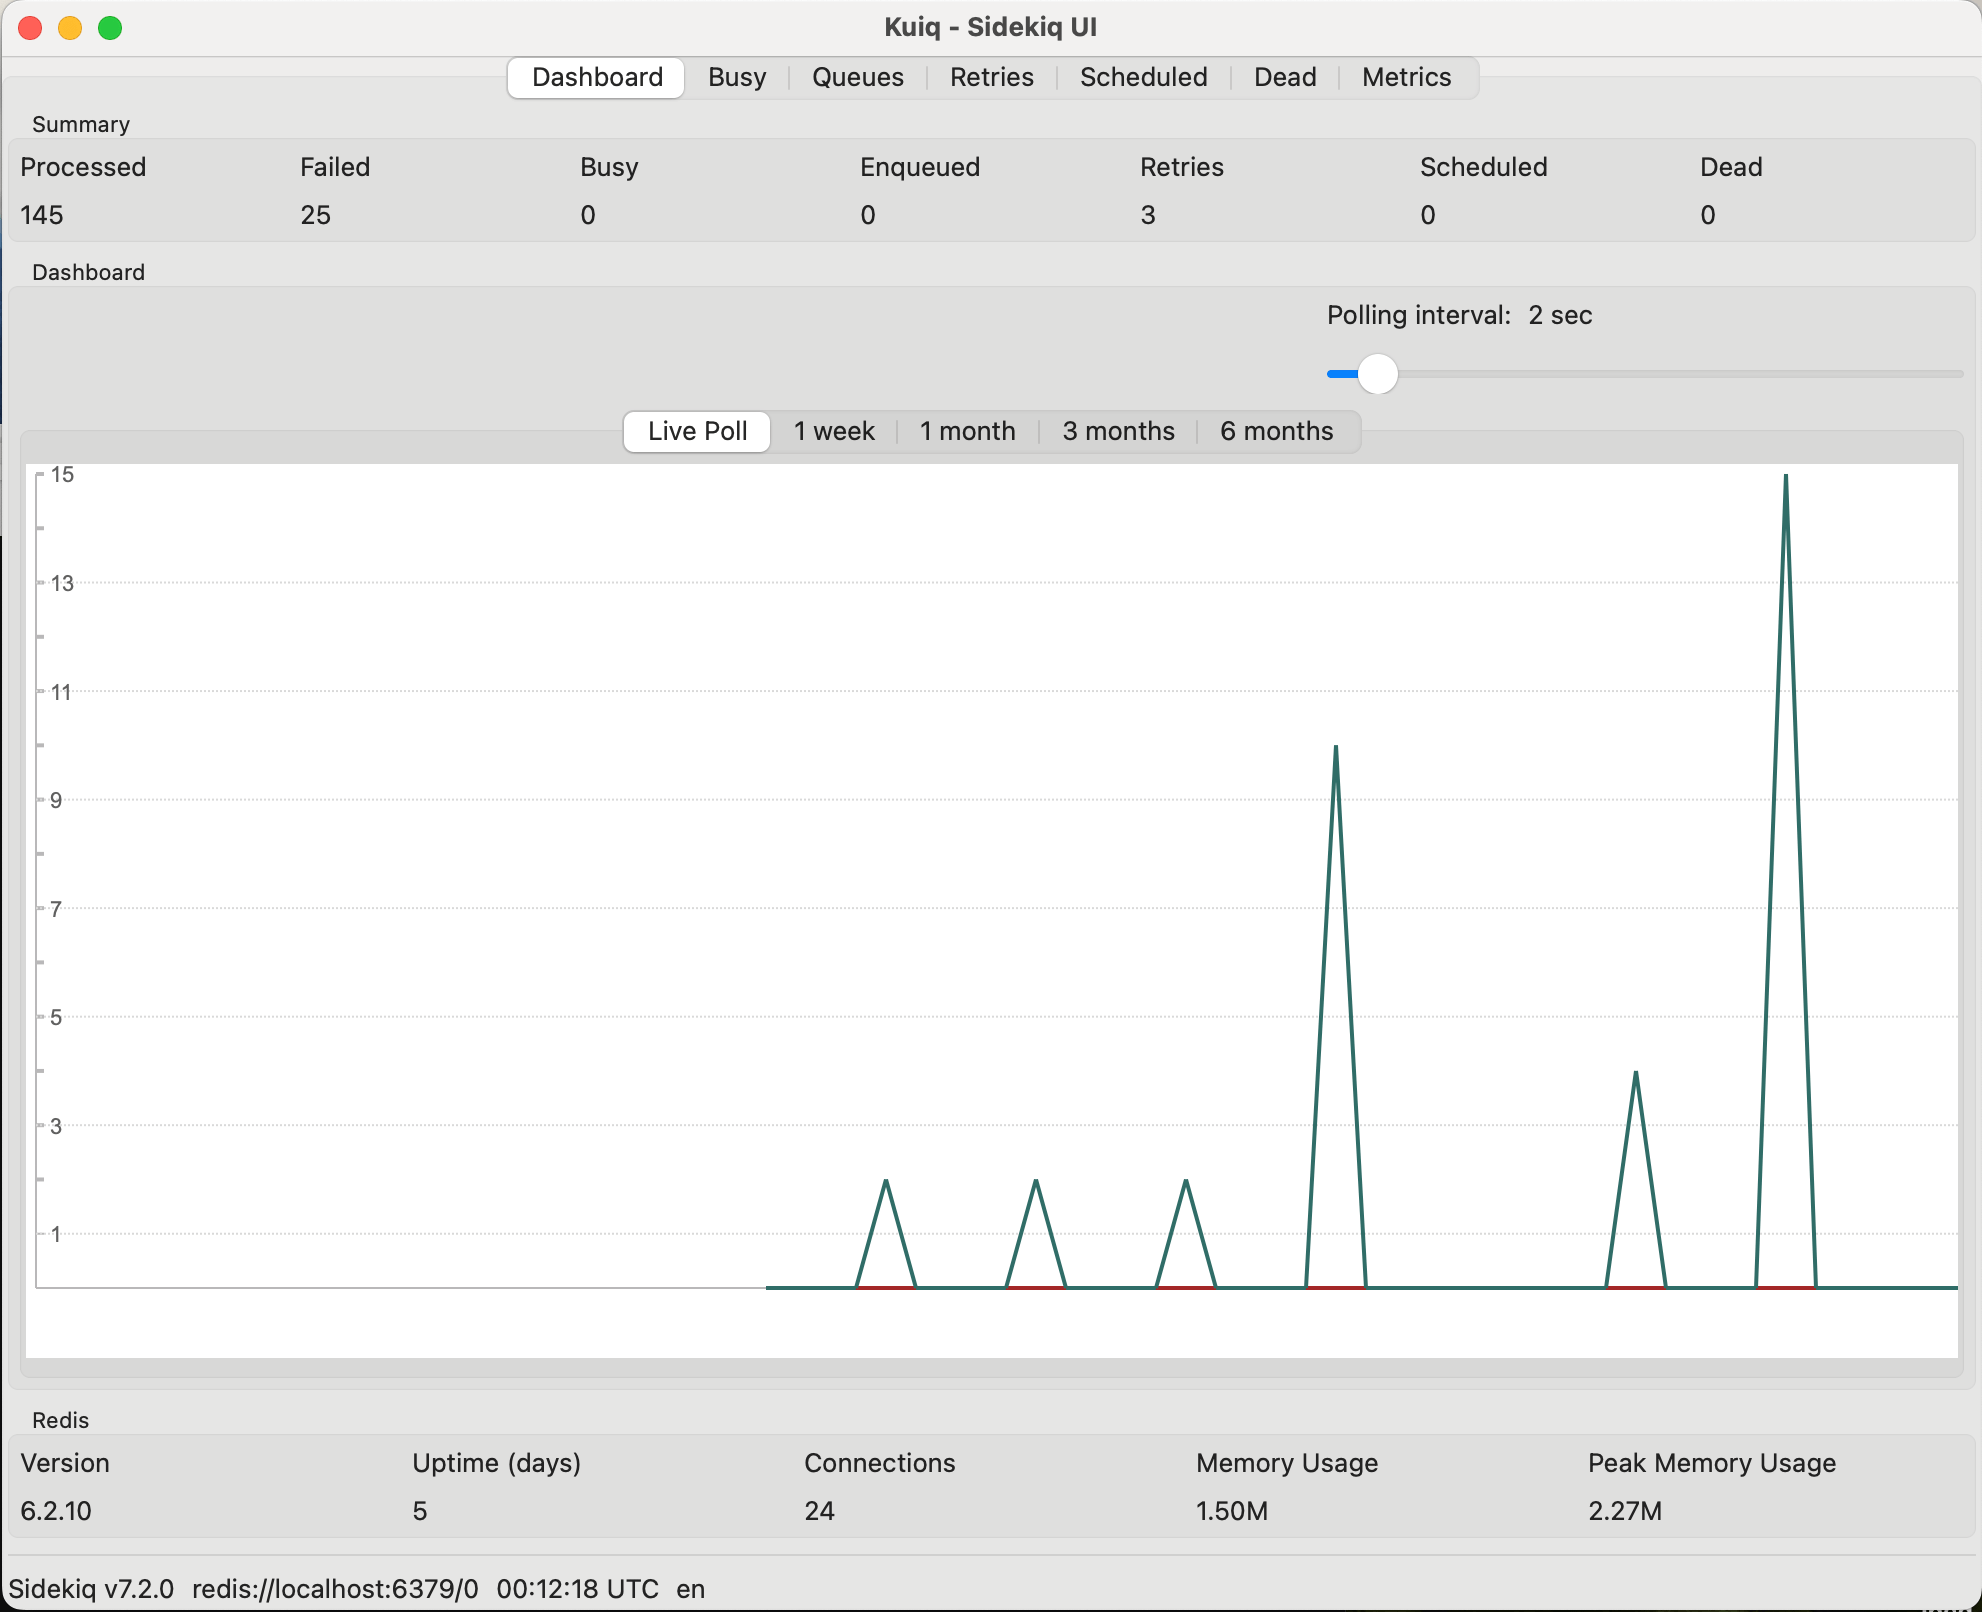Close the Kuiq window
This screenshot has width=1982, height=1612.
pyautogui.click(x=30, y=28)
